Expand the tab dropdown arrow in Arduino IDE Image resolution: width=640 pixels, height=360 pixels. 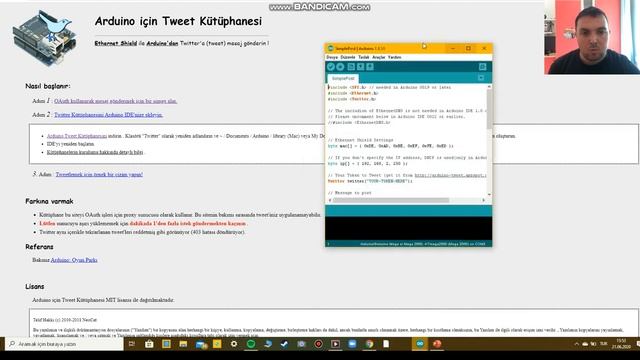[x=481, y=78]
